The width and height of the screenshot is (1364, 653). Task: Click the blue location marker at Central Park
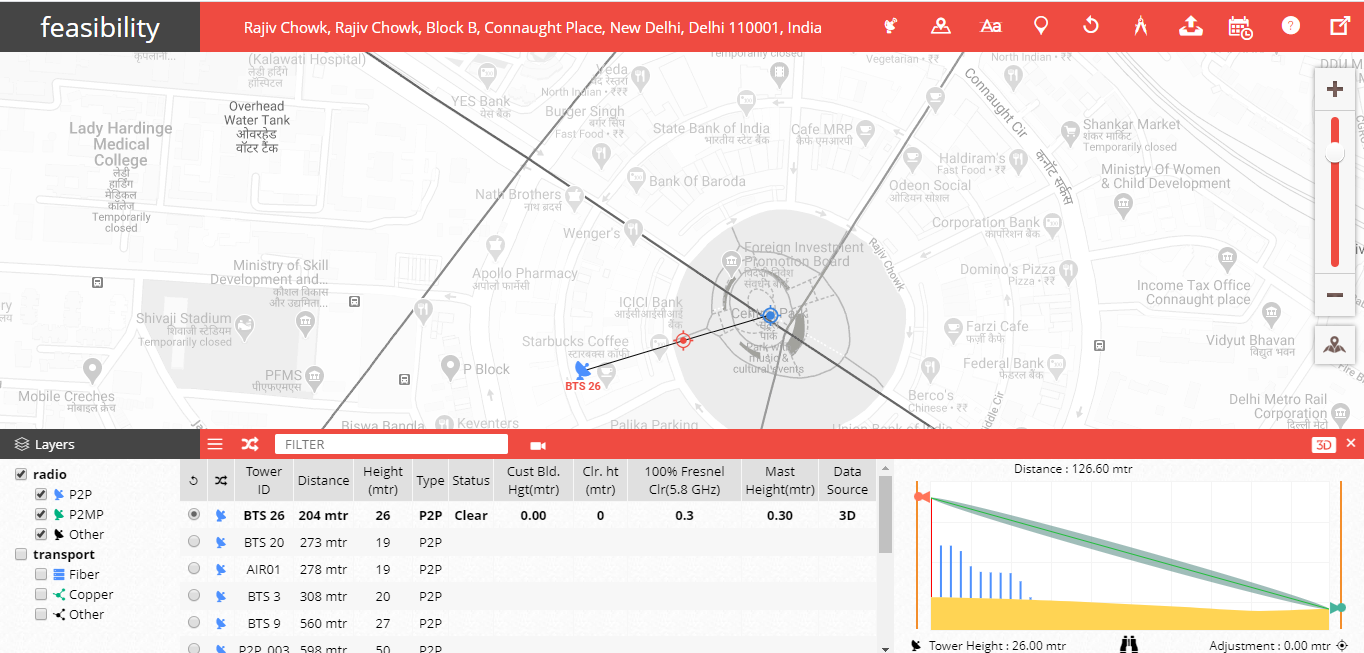coord(770,316)
